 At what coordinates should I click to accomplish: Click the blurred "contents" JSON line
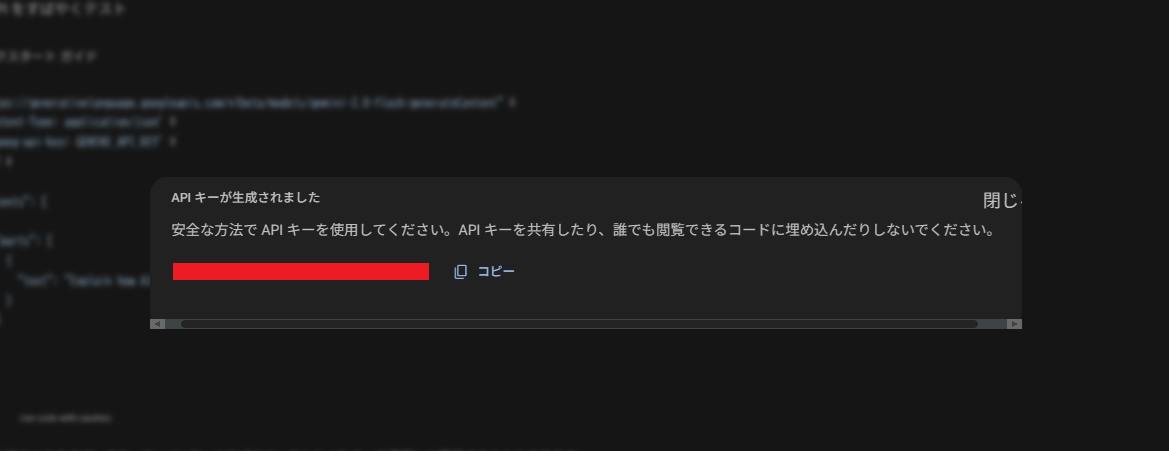click(x=24, y=201)
